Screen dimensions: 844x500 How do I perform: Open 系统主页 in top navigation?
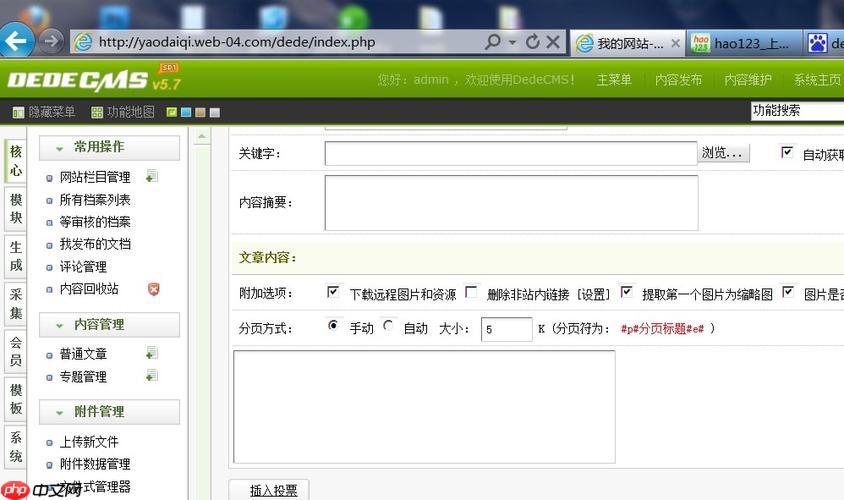point(817,80)
